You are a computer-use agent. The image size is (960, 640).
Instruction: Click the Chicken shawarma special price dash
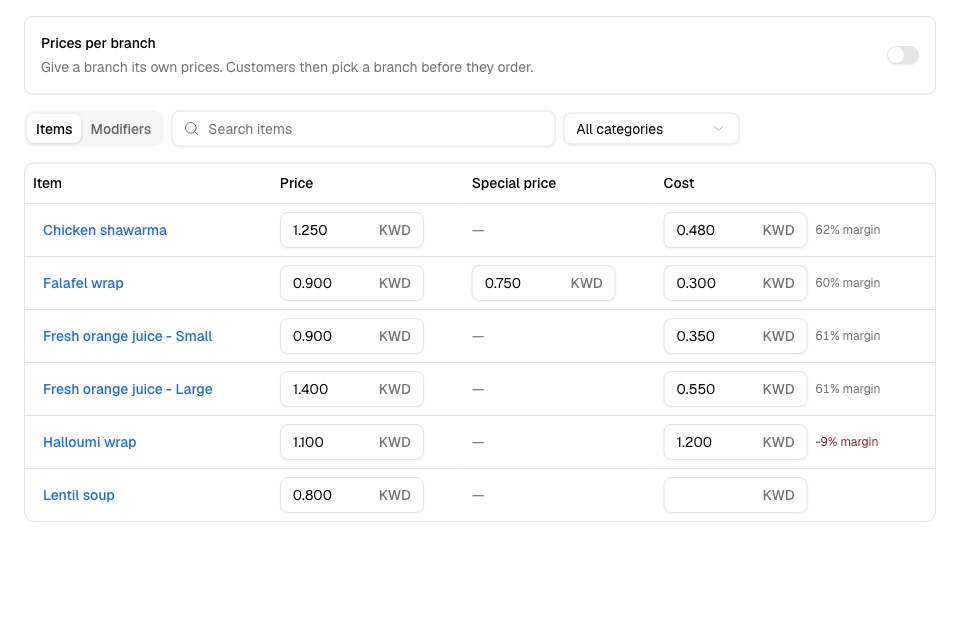tap(478, 230)
